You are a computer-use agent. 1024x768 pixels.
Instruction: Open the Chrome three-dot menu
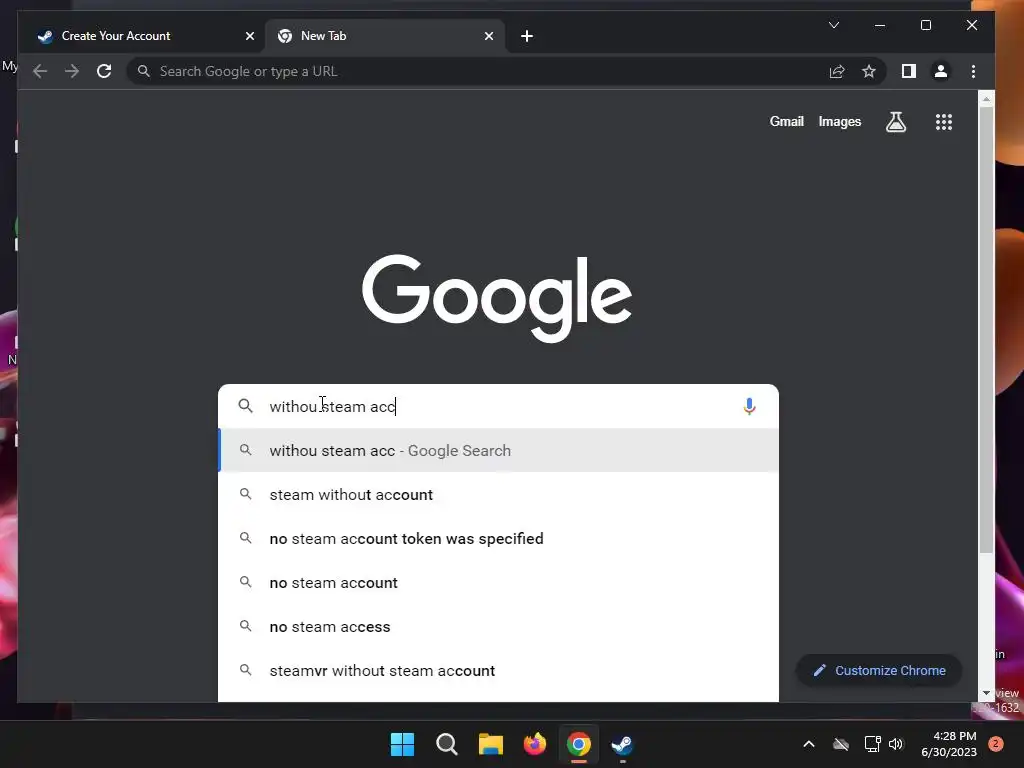click(x=973, y=71)
